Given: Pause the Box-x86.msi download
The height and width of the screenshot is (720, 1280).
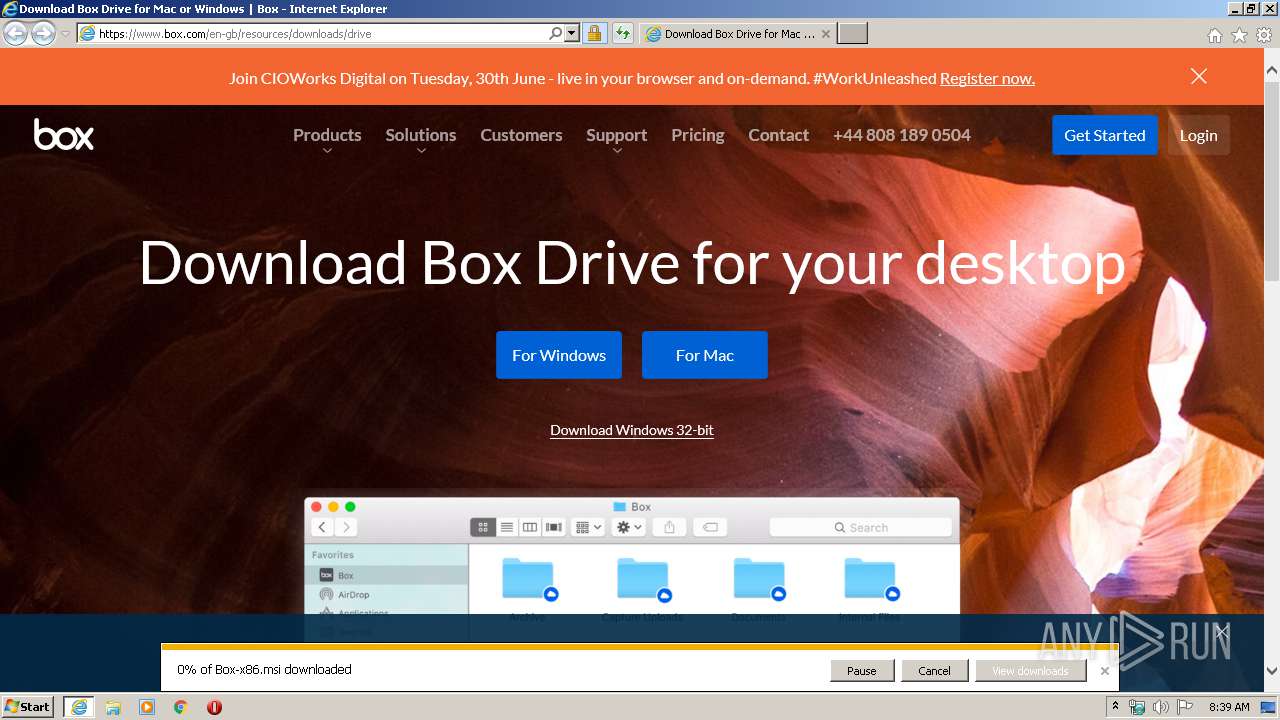Looking at the screenshot, I should (862, 671).
